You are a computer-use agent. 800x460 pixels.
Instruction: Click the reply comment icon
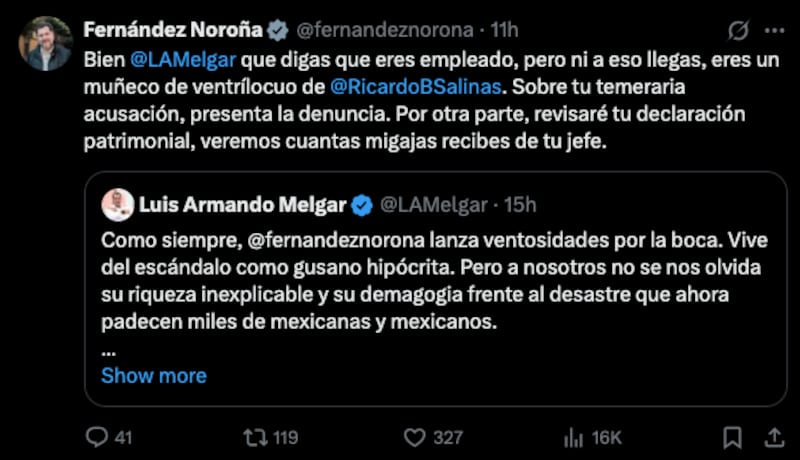[x=96, y=437]
